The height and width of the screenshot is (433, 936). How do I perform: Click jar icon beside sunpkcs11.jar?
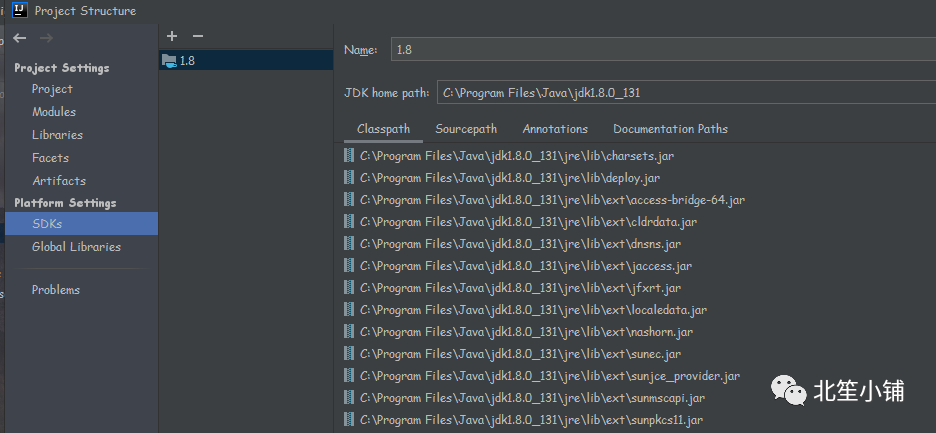[349, 420]
